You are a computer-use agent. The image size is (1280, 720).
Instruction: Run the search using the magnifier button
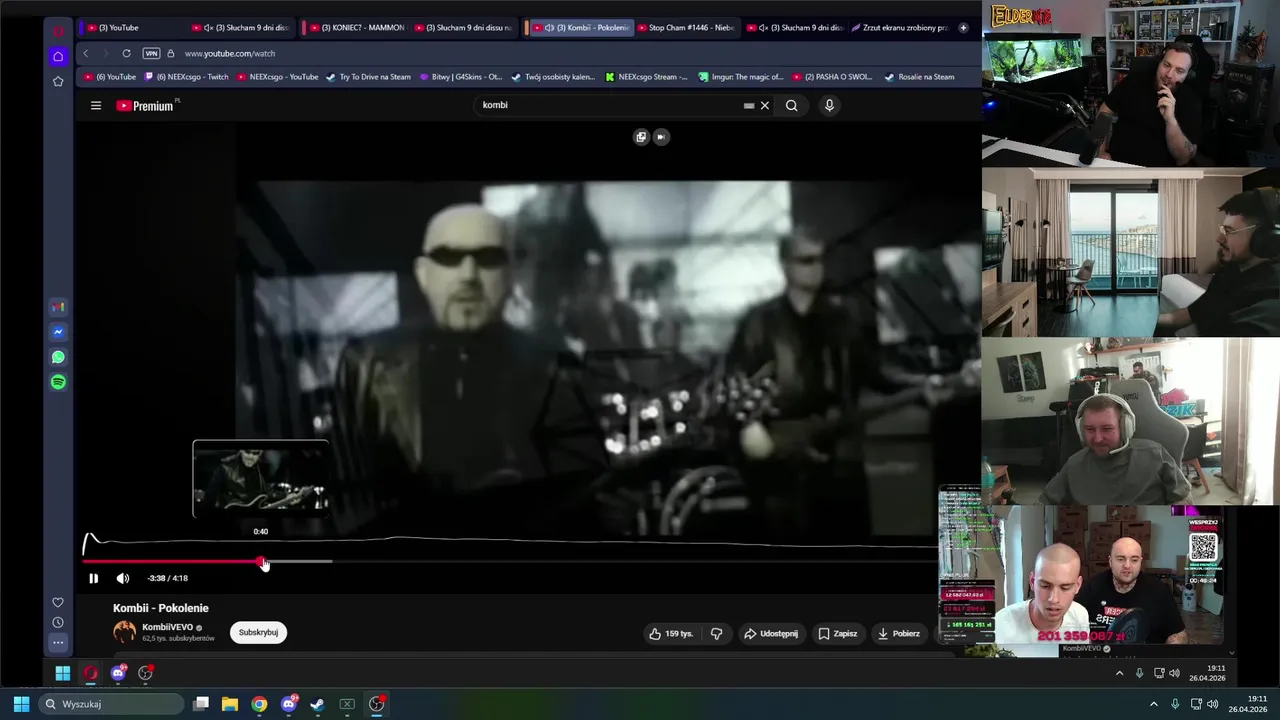(x=791, y=105)
